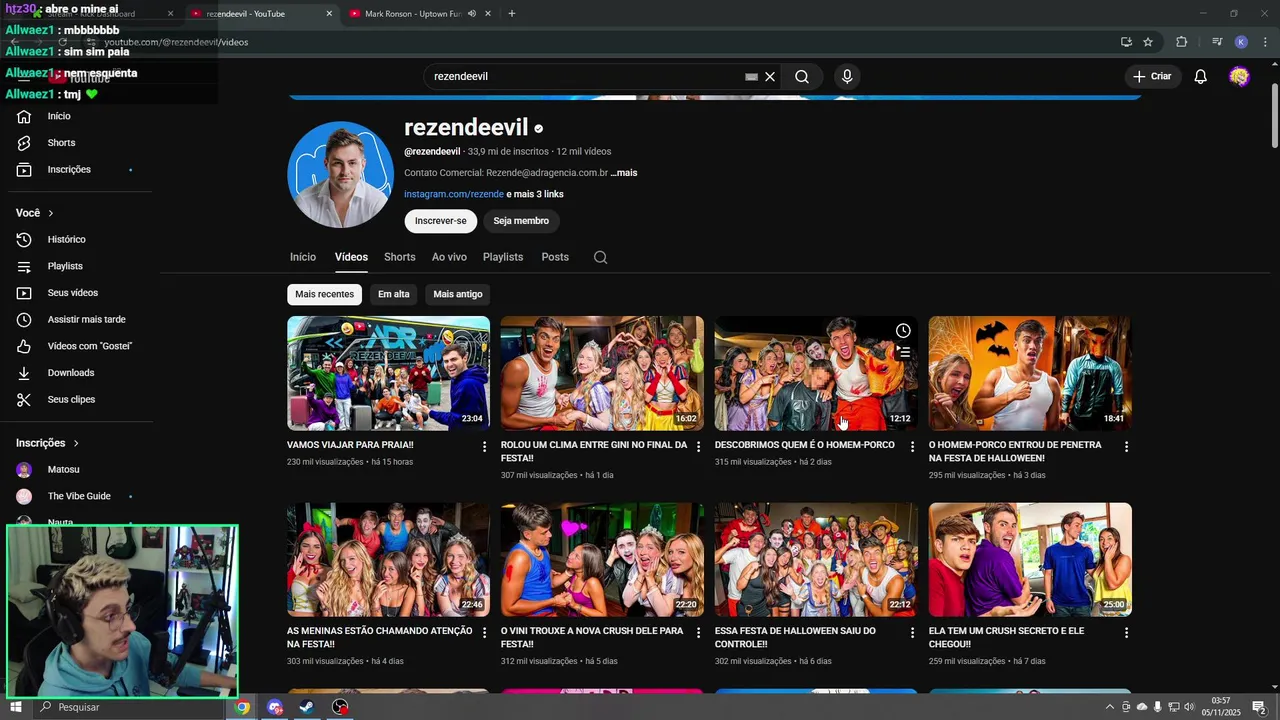The image size is (1280, 720).
Task: Open The Vibe Guide subscription
Action: (80, 496)
